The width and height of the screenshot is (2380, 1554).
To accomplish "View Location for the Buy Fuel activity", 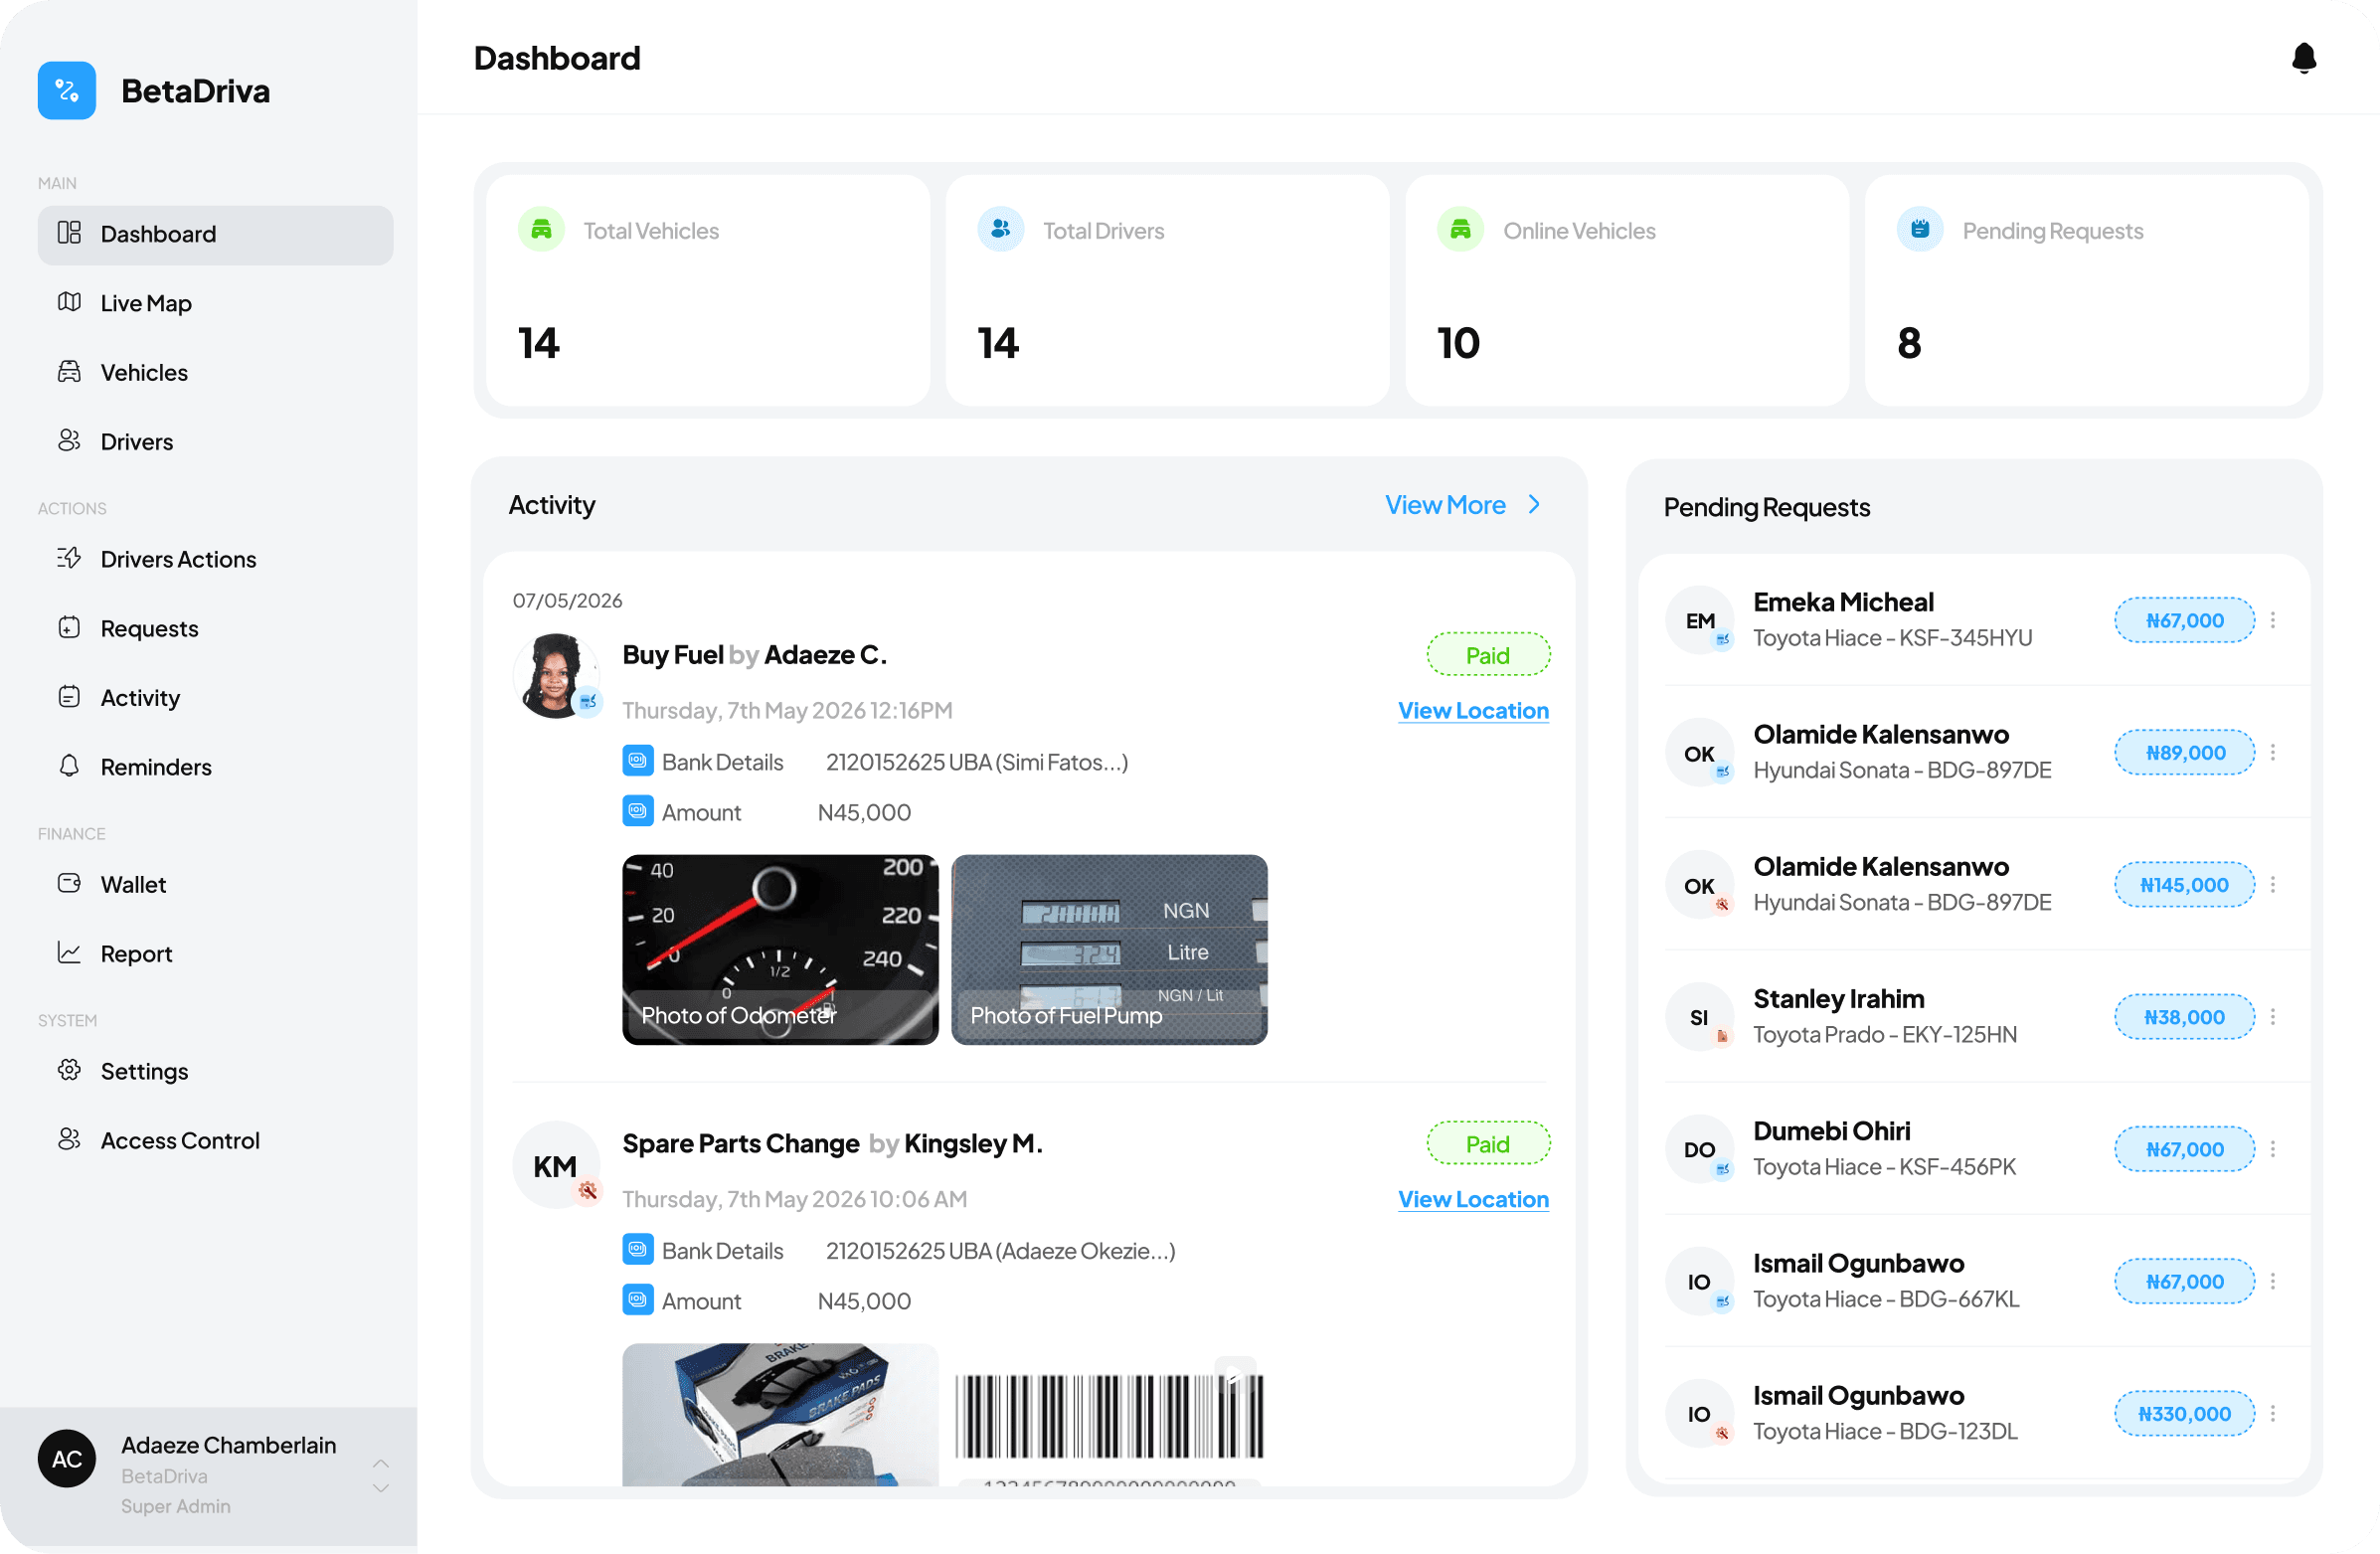I will pyautogui.click(x=1473, y=711).
